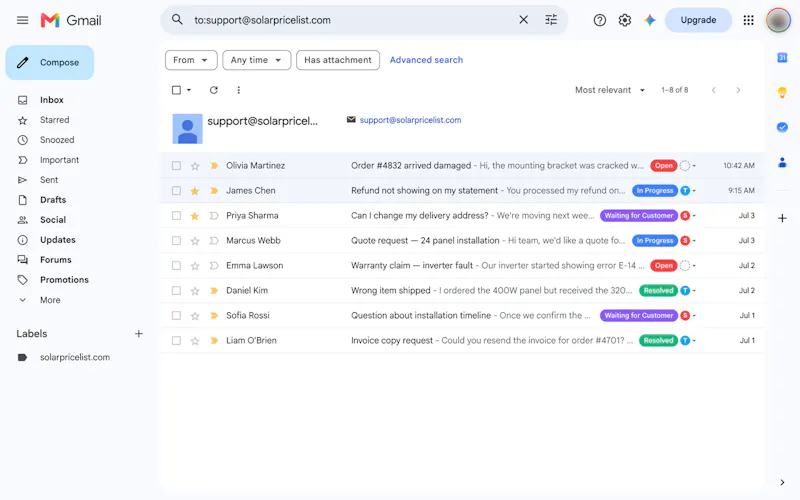Viewport: 800px width, 500px height.
Task: Open the Starred folder
Action: point(54,120)
